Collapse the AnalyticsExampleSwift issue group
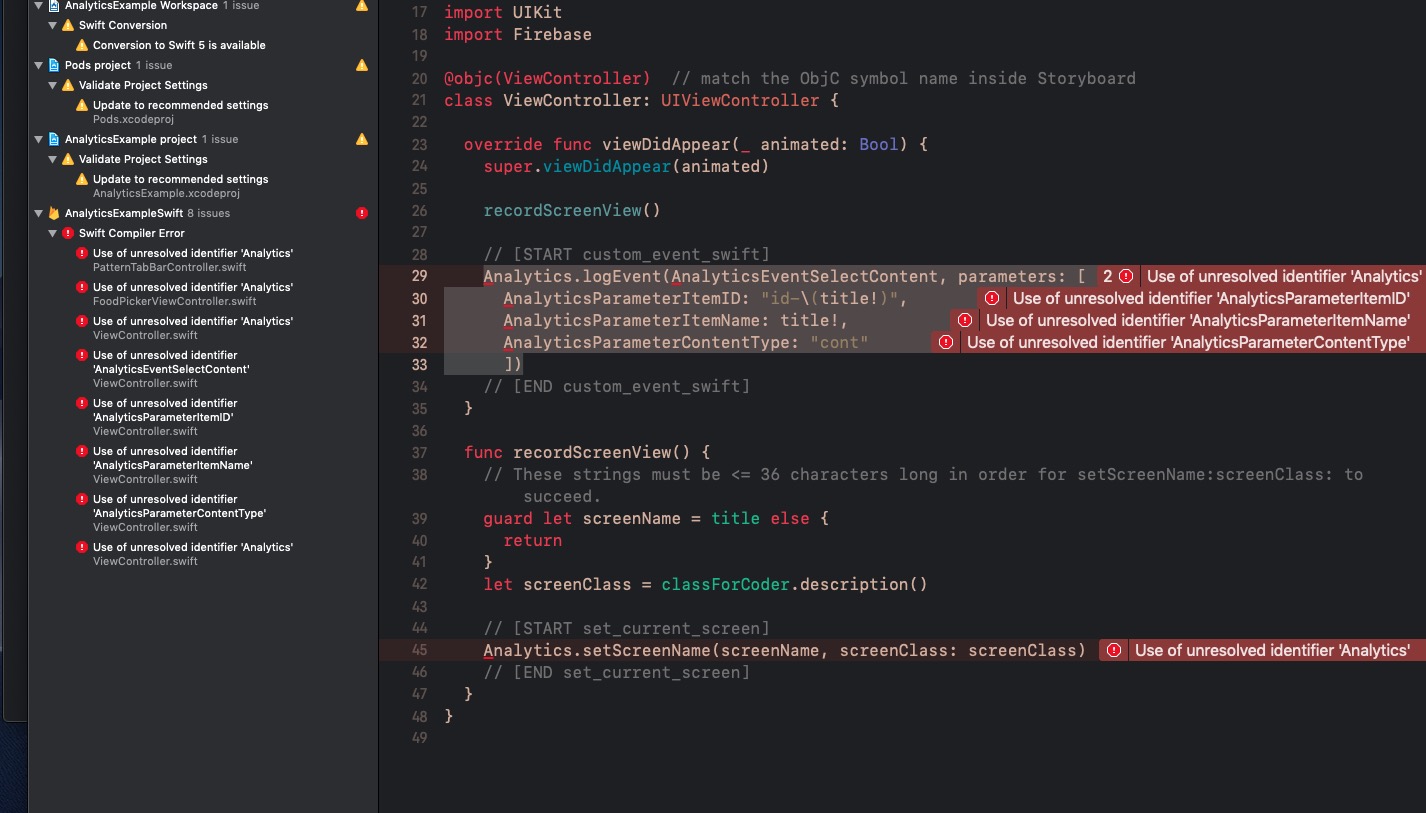This screenshot has height=813, width=1426. (38, 213)
